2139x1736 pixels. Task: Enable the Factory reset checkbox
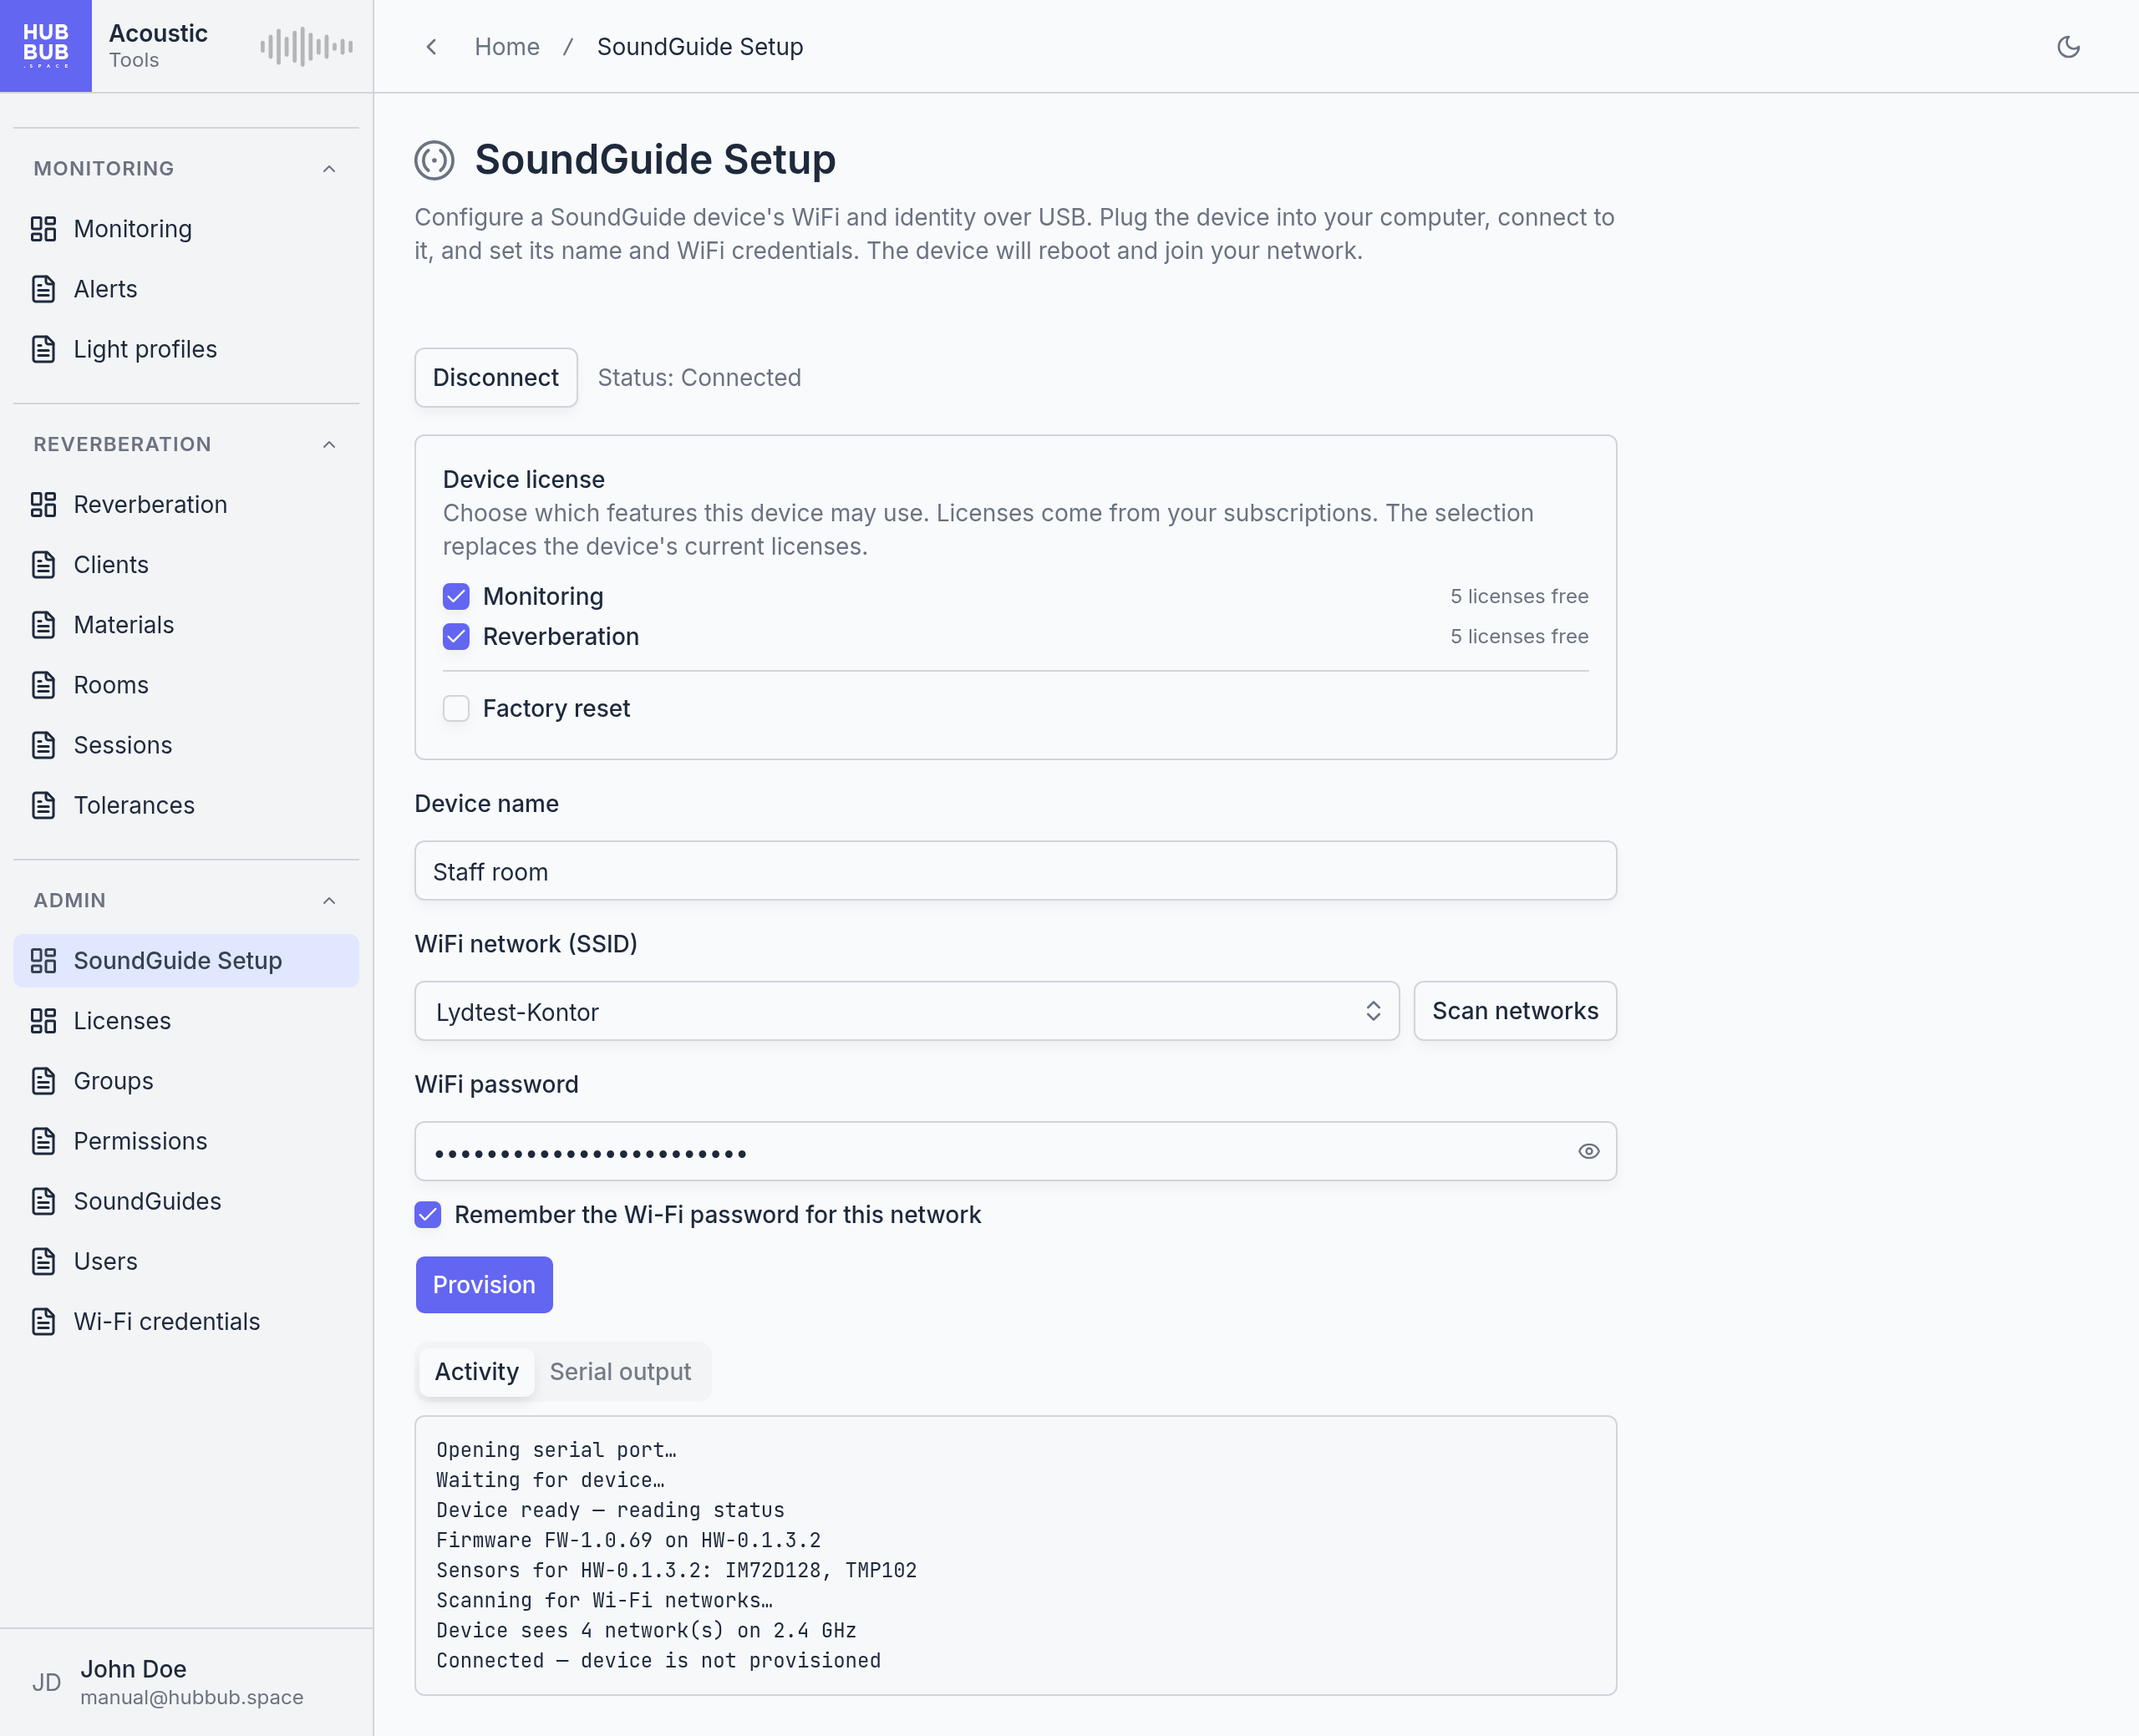[x=456, y=709]
